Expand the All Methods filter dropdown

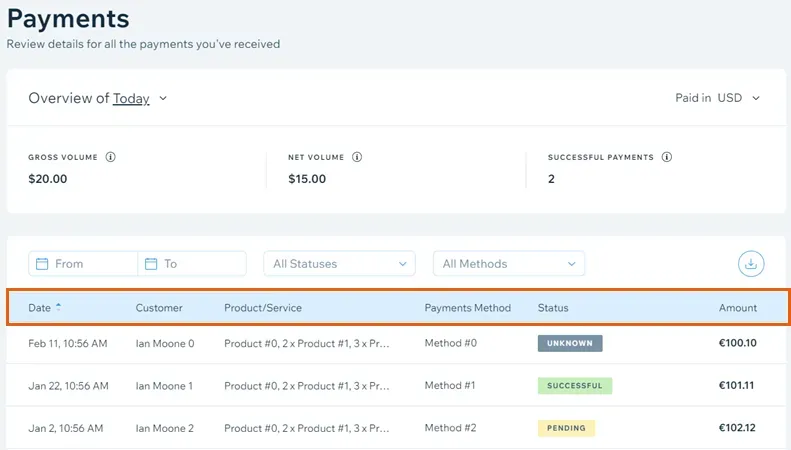509,264
